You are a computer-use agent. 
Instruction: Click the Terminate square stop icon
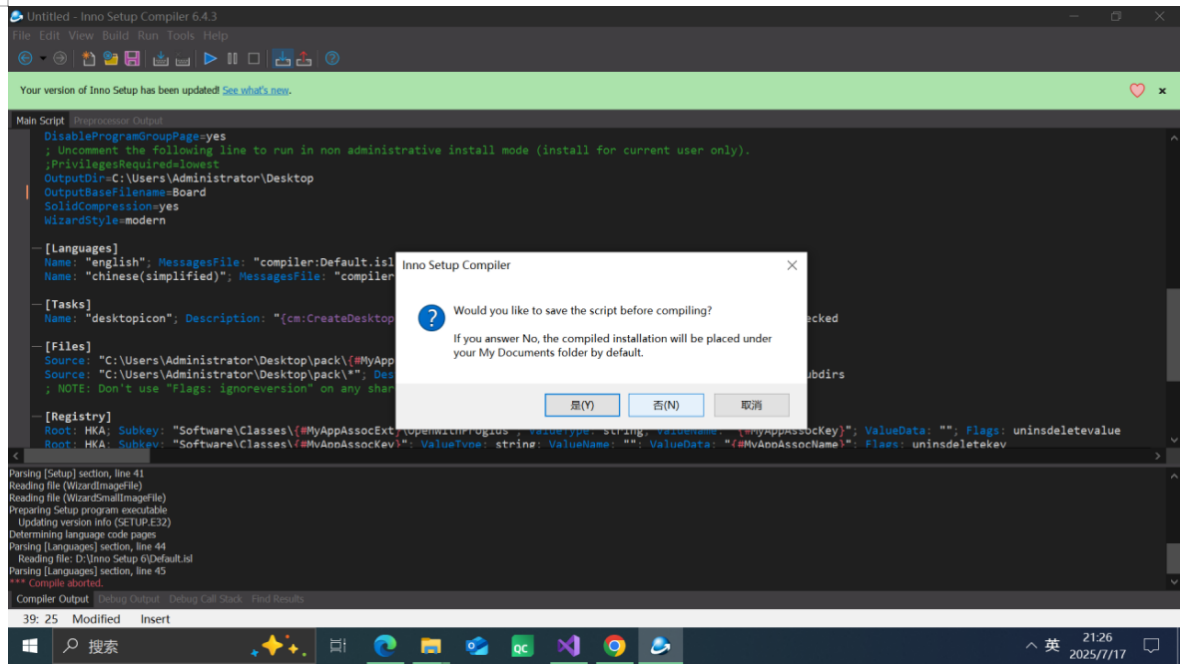[254, 59]
